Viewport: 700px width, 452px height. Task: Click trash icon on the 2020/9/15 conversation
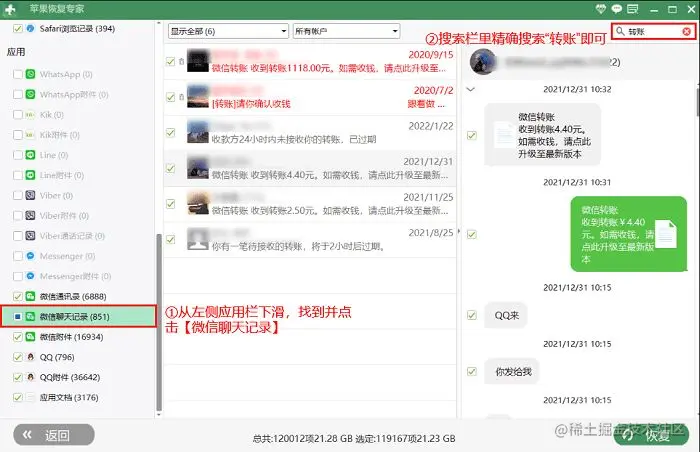pyautogui.click(x=181, y=62)
